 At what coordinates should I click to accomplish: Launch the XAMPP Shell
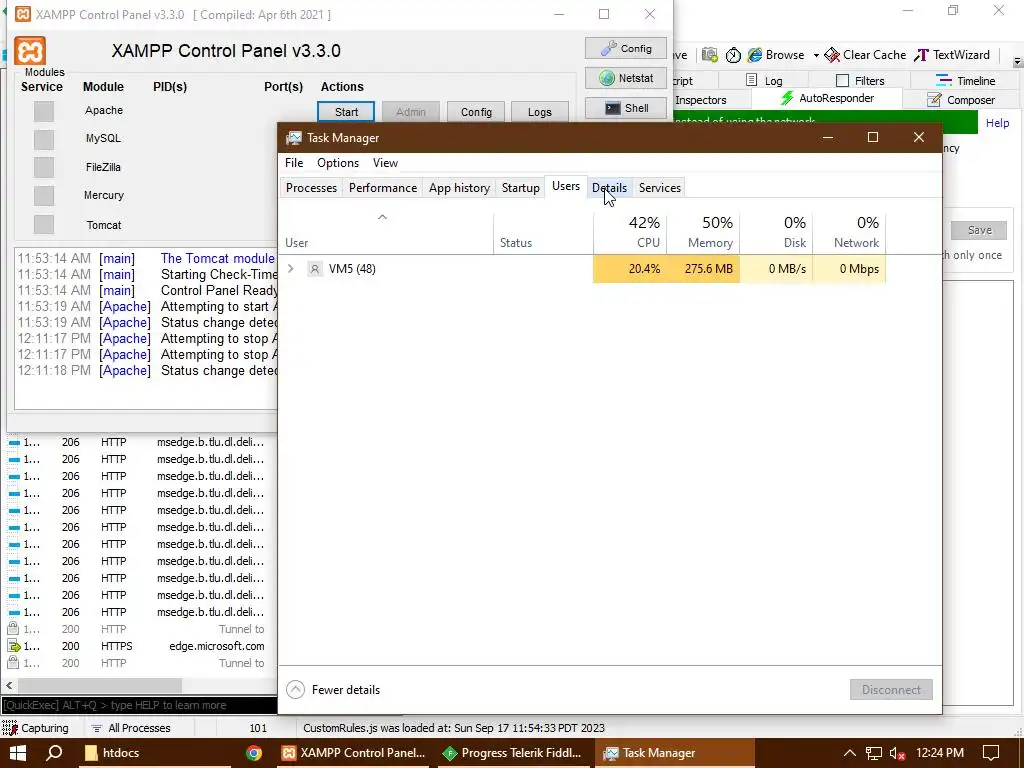point(626,108)
